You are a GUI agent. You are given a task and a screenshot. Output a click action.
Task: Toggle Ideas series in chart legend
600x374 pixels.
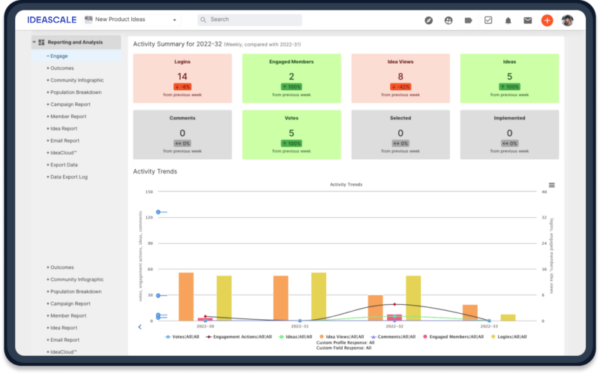(296, 337)
